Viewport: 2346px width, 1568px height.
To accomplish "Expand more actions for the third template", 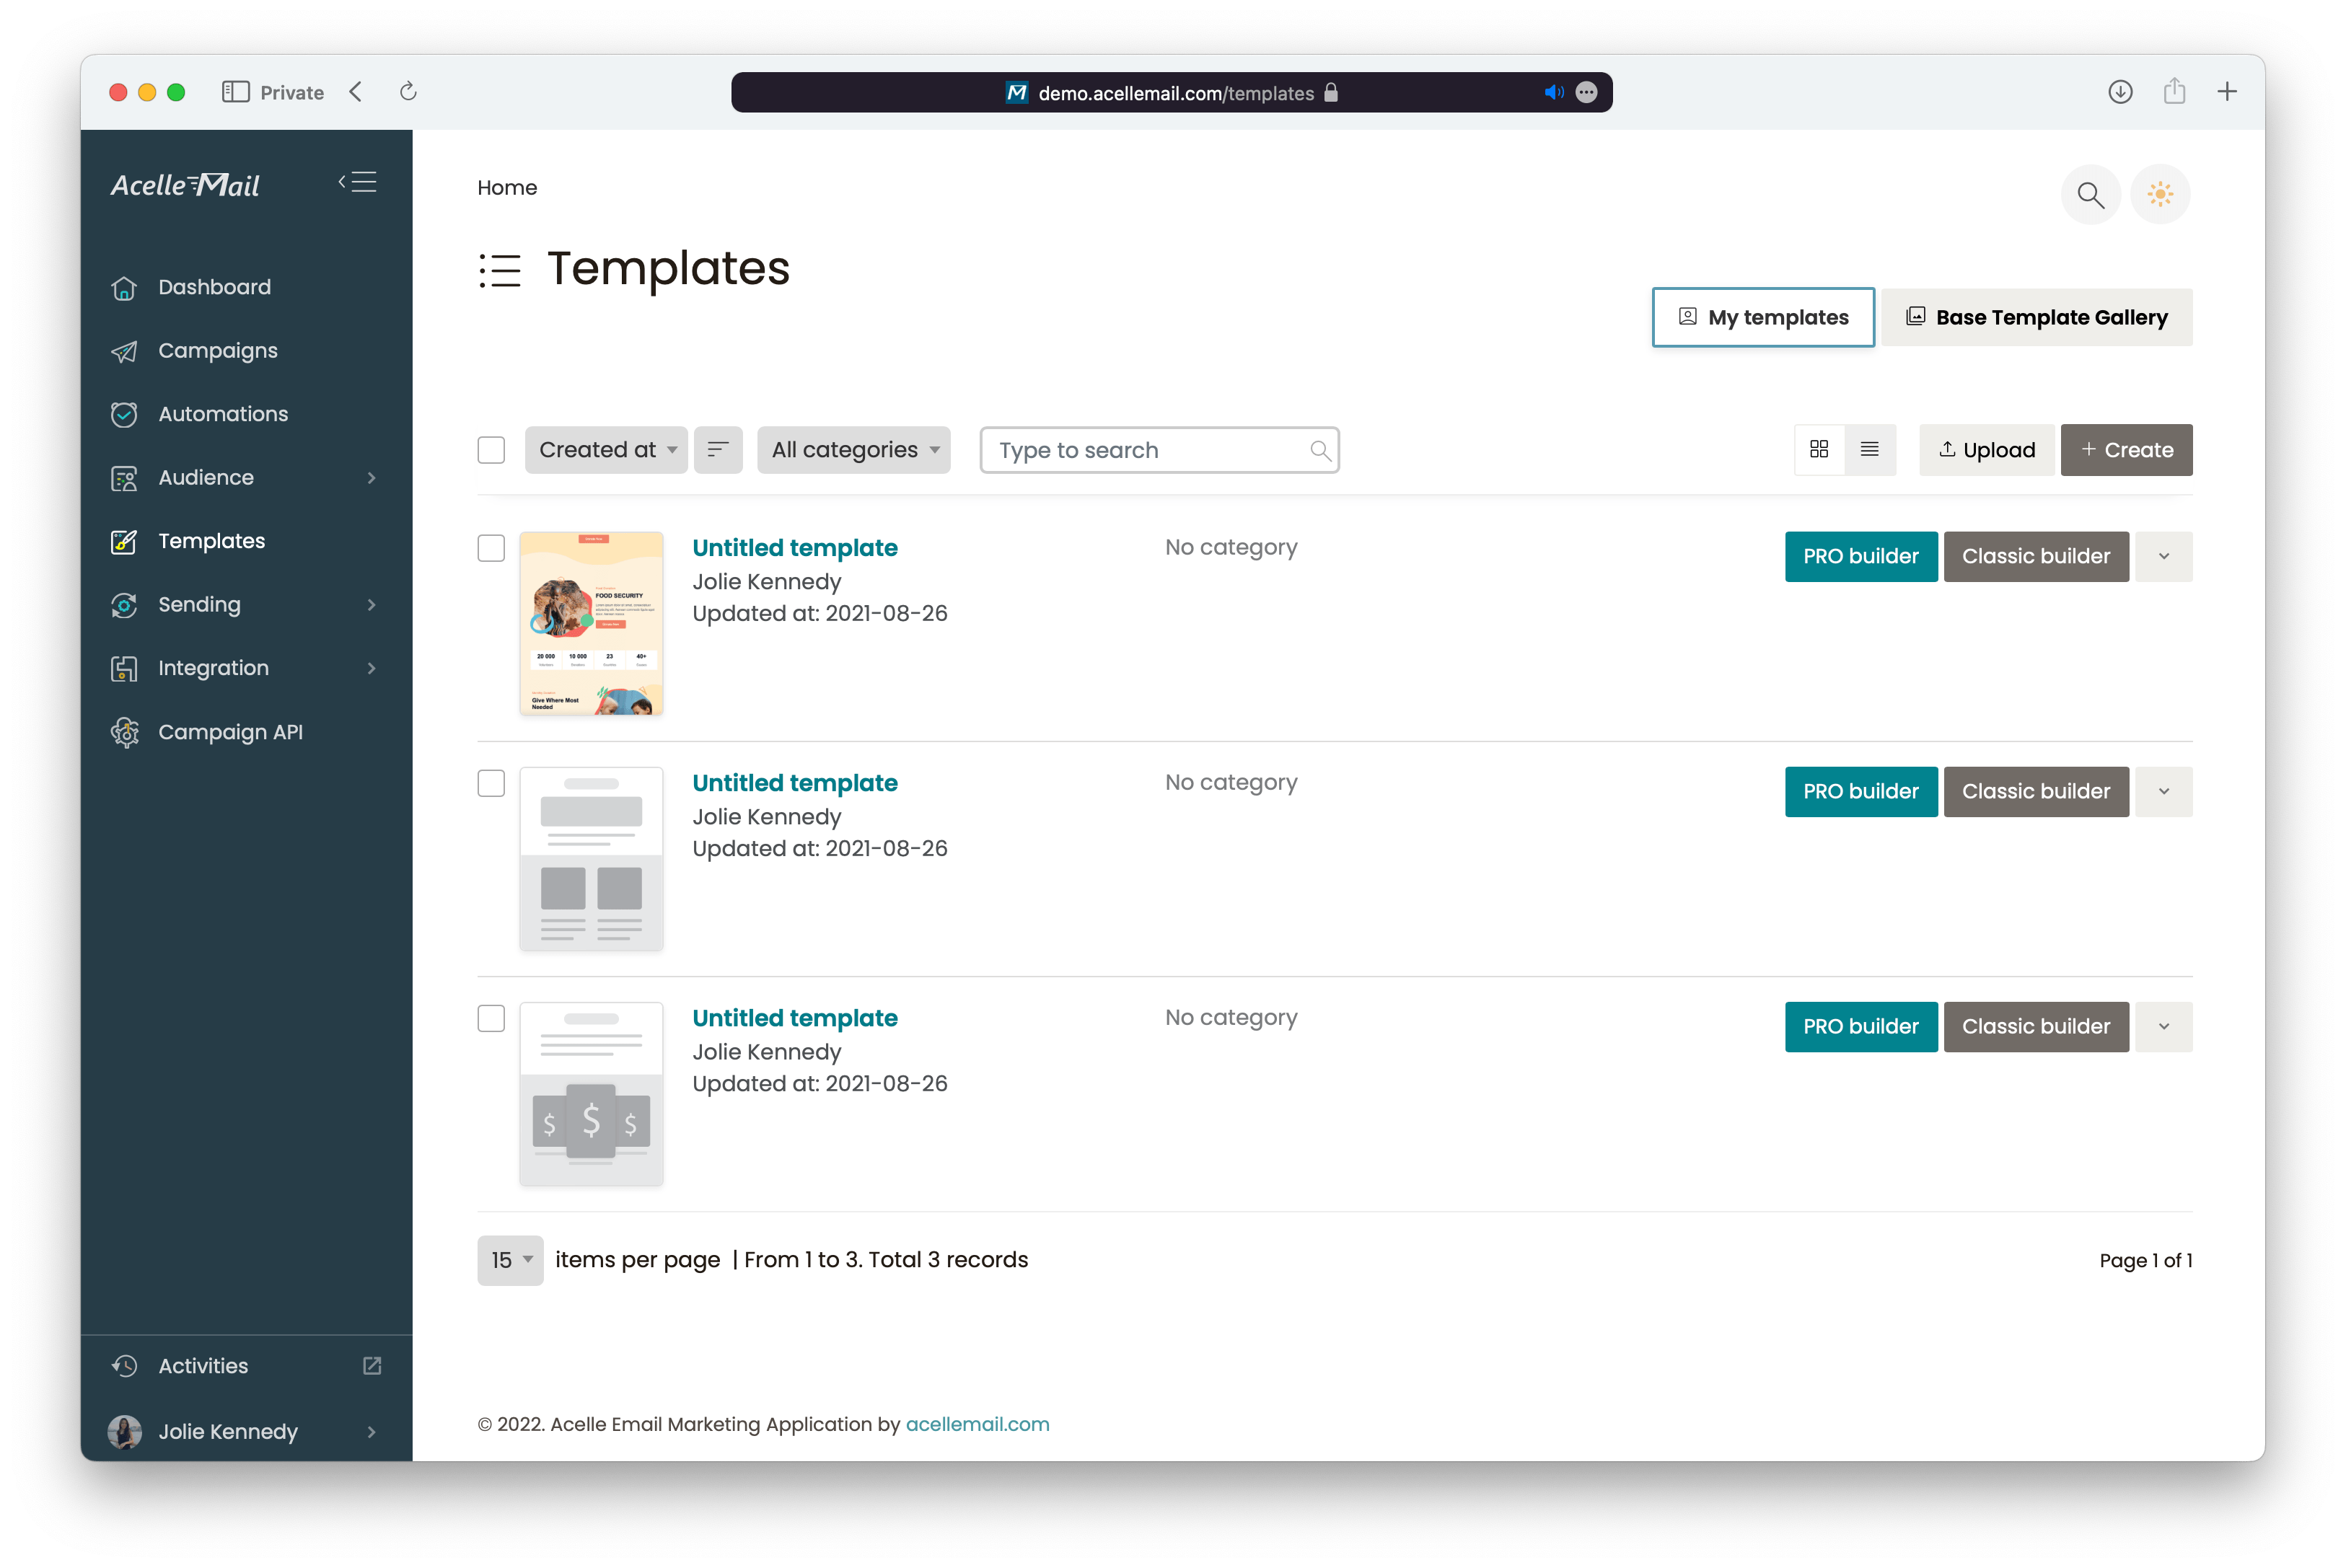I will point(2164,1027).
